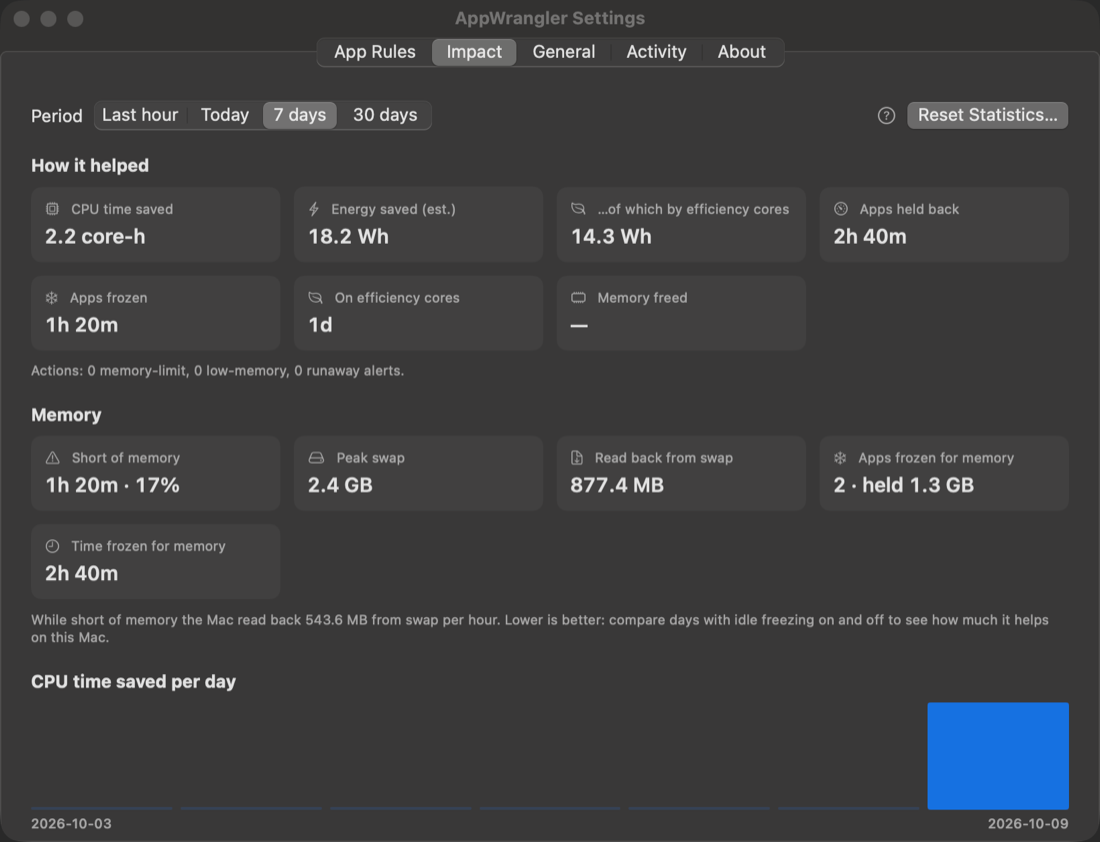Click the 2026-10-09 chart date label
Viewport: 1100px width, 842px height.
coord(1028,824)
